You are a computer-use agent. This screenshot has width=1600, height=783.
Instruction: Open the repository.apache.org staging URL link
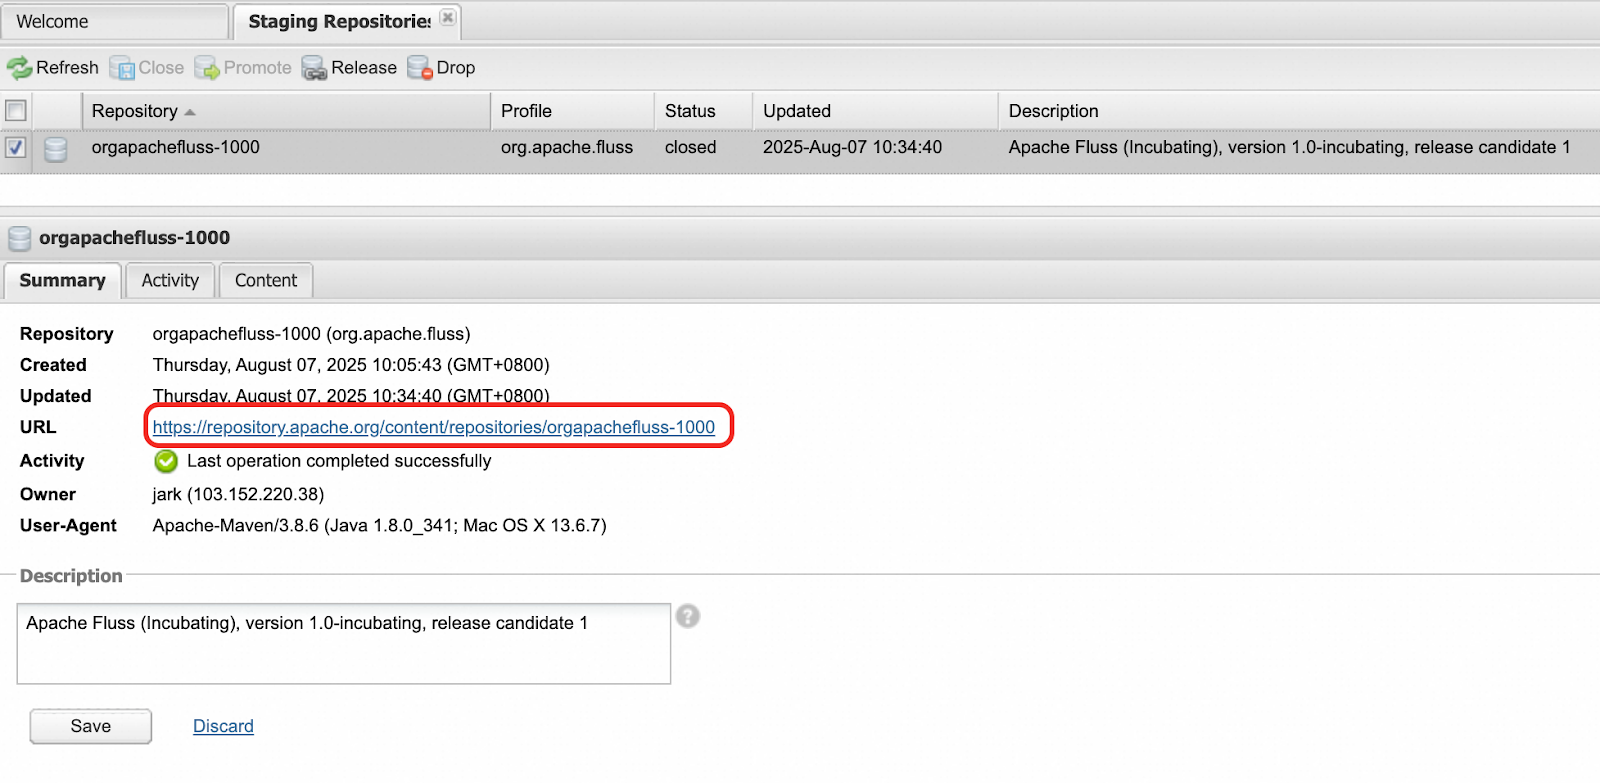pos(433,428)
